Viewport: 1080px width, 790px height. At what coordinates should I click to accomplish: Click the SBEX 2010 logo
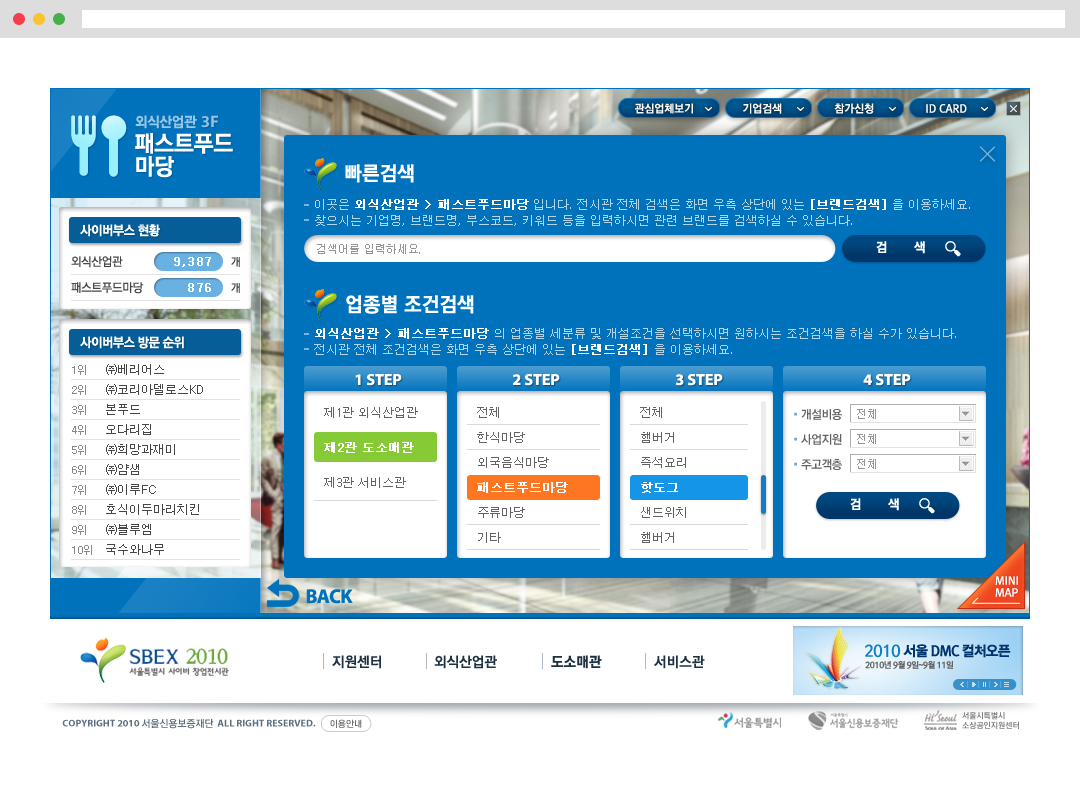coord(154,660)
